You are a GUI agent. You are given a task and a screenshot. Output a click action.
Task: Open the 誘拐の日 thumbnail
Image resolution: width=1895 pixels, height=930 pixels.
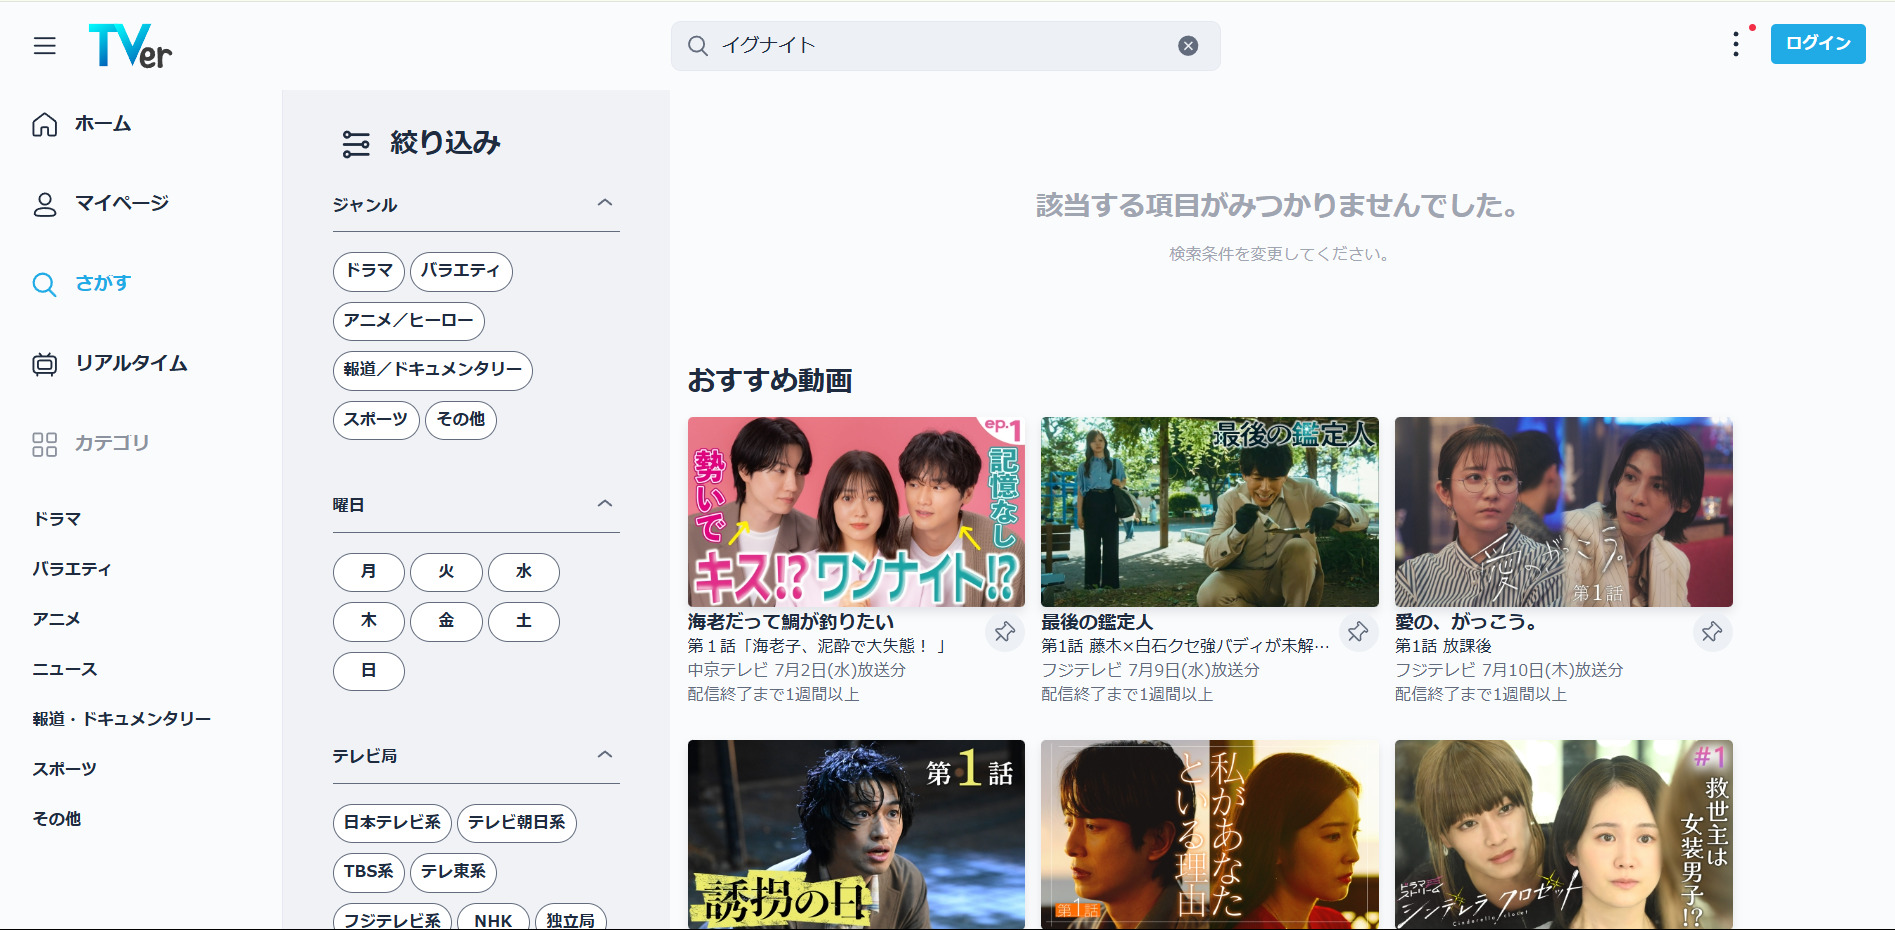tap(856, 834)
